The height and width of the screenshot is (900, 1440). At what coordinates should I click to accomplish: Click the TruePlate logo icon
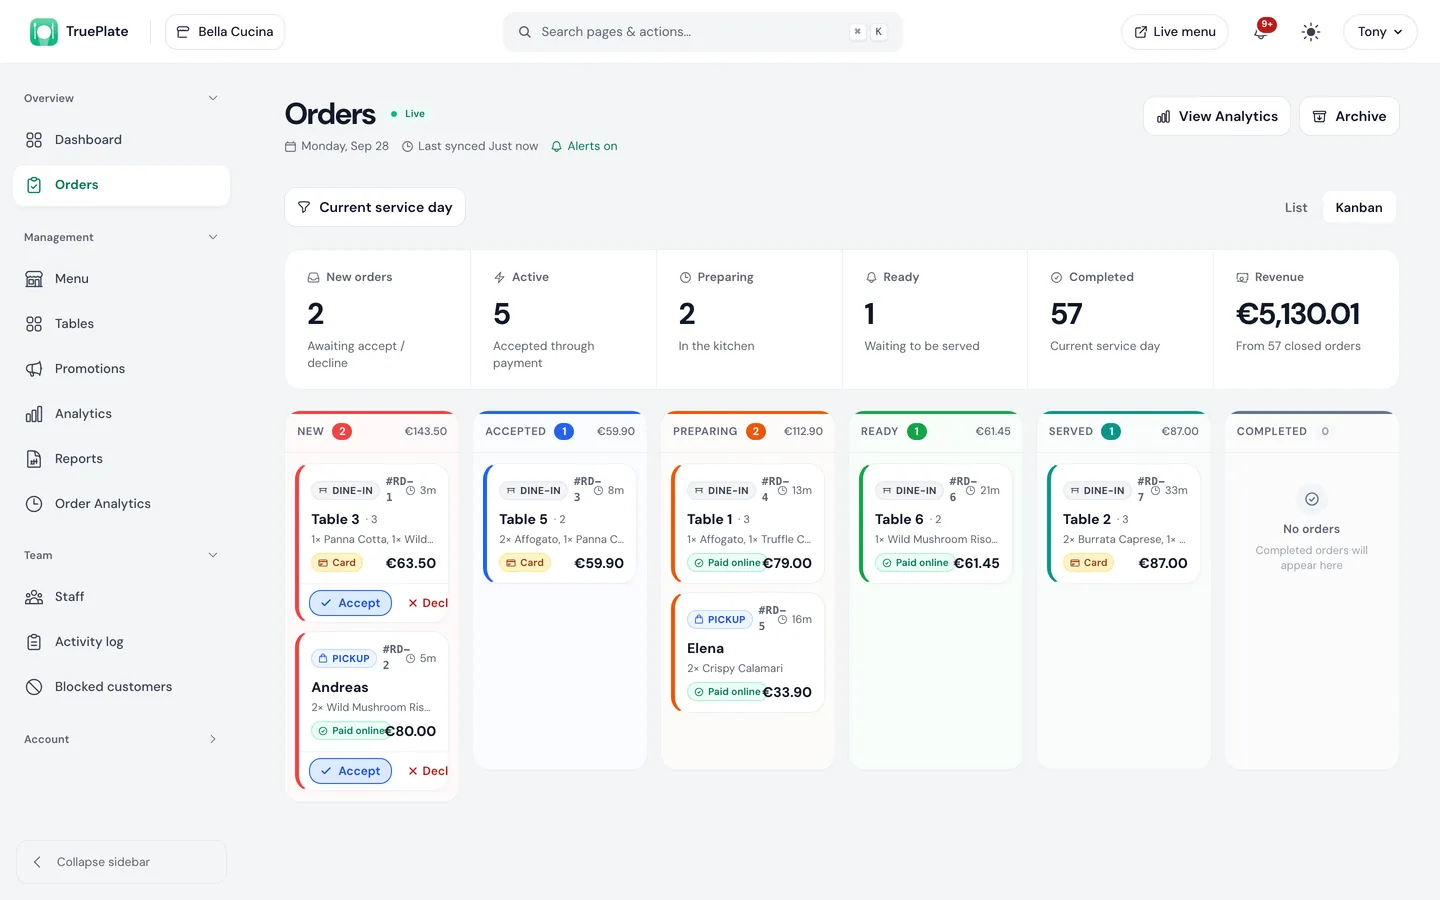point(43,32)
